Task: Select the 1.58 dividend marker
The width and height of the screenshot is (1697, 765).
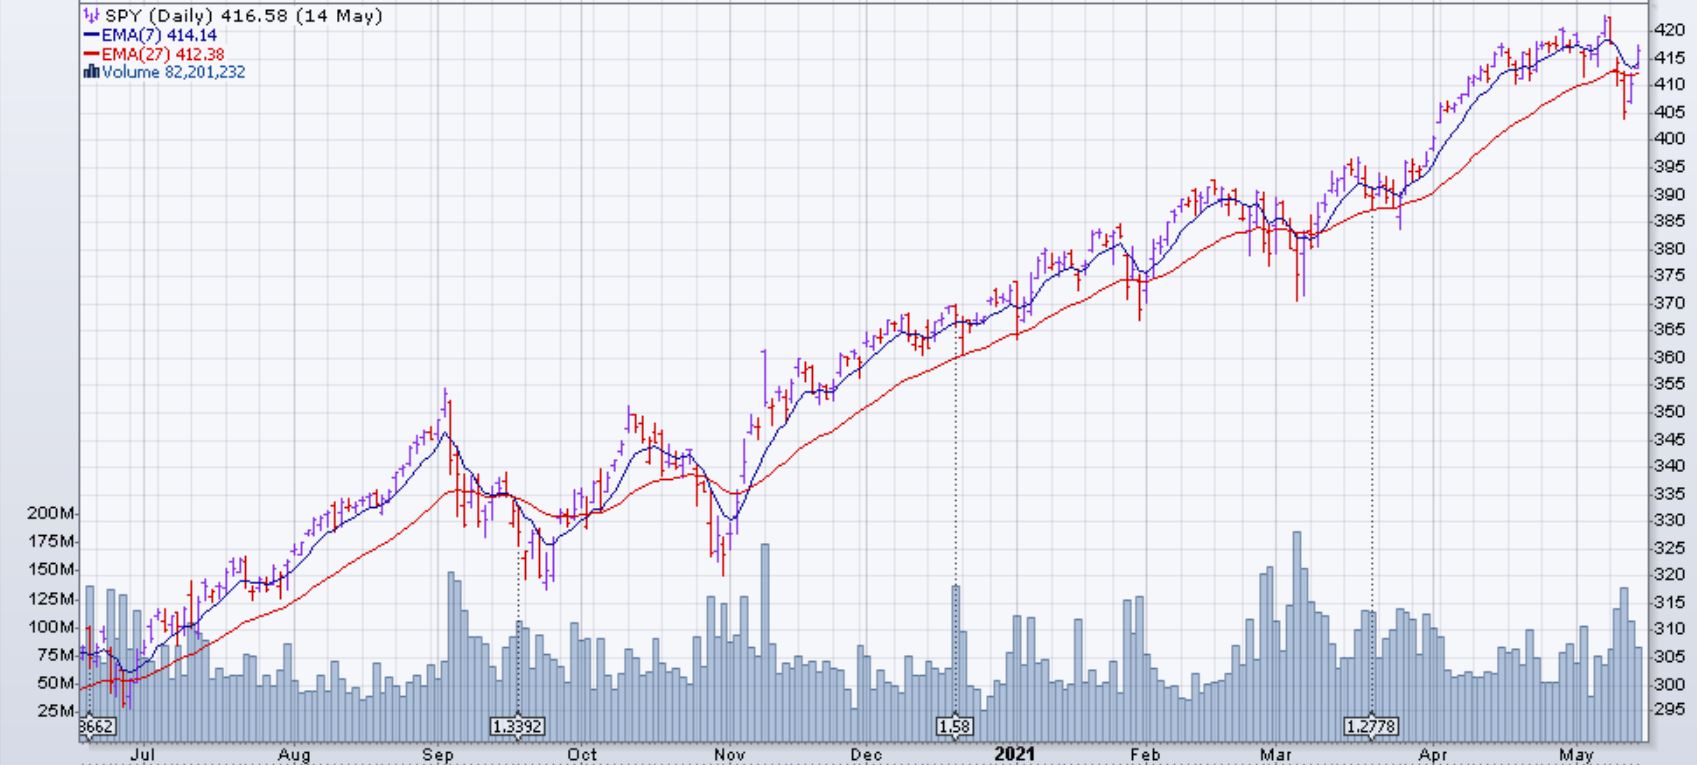Action: [954, 726]
